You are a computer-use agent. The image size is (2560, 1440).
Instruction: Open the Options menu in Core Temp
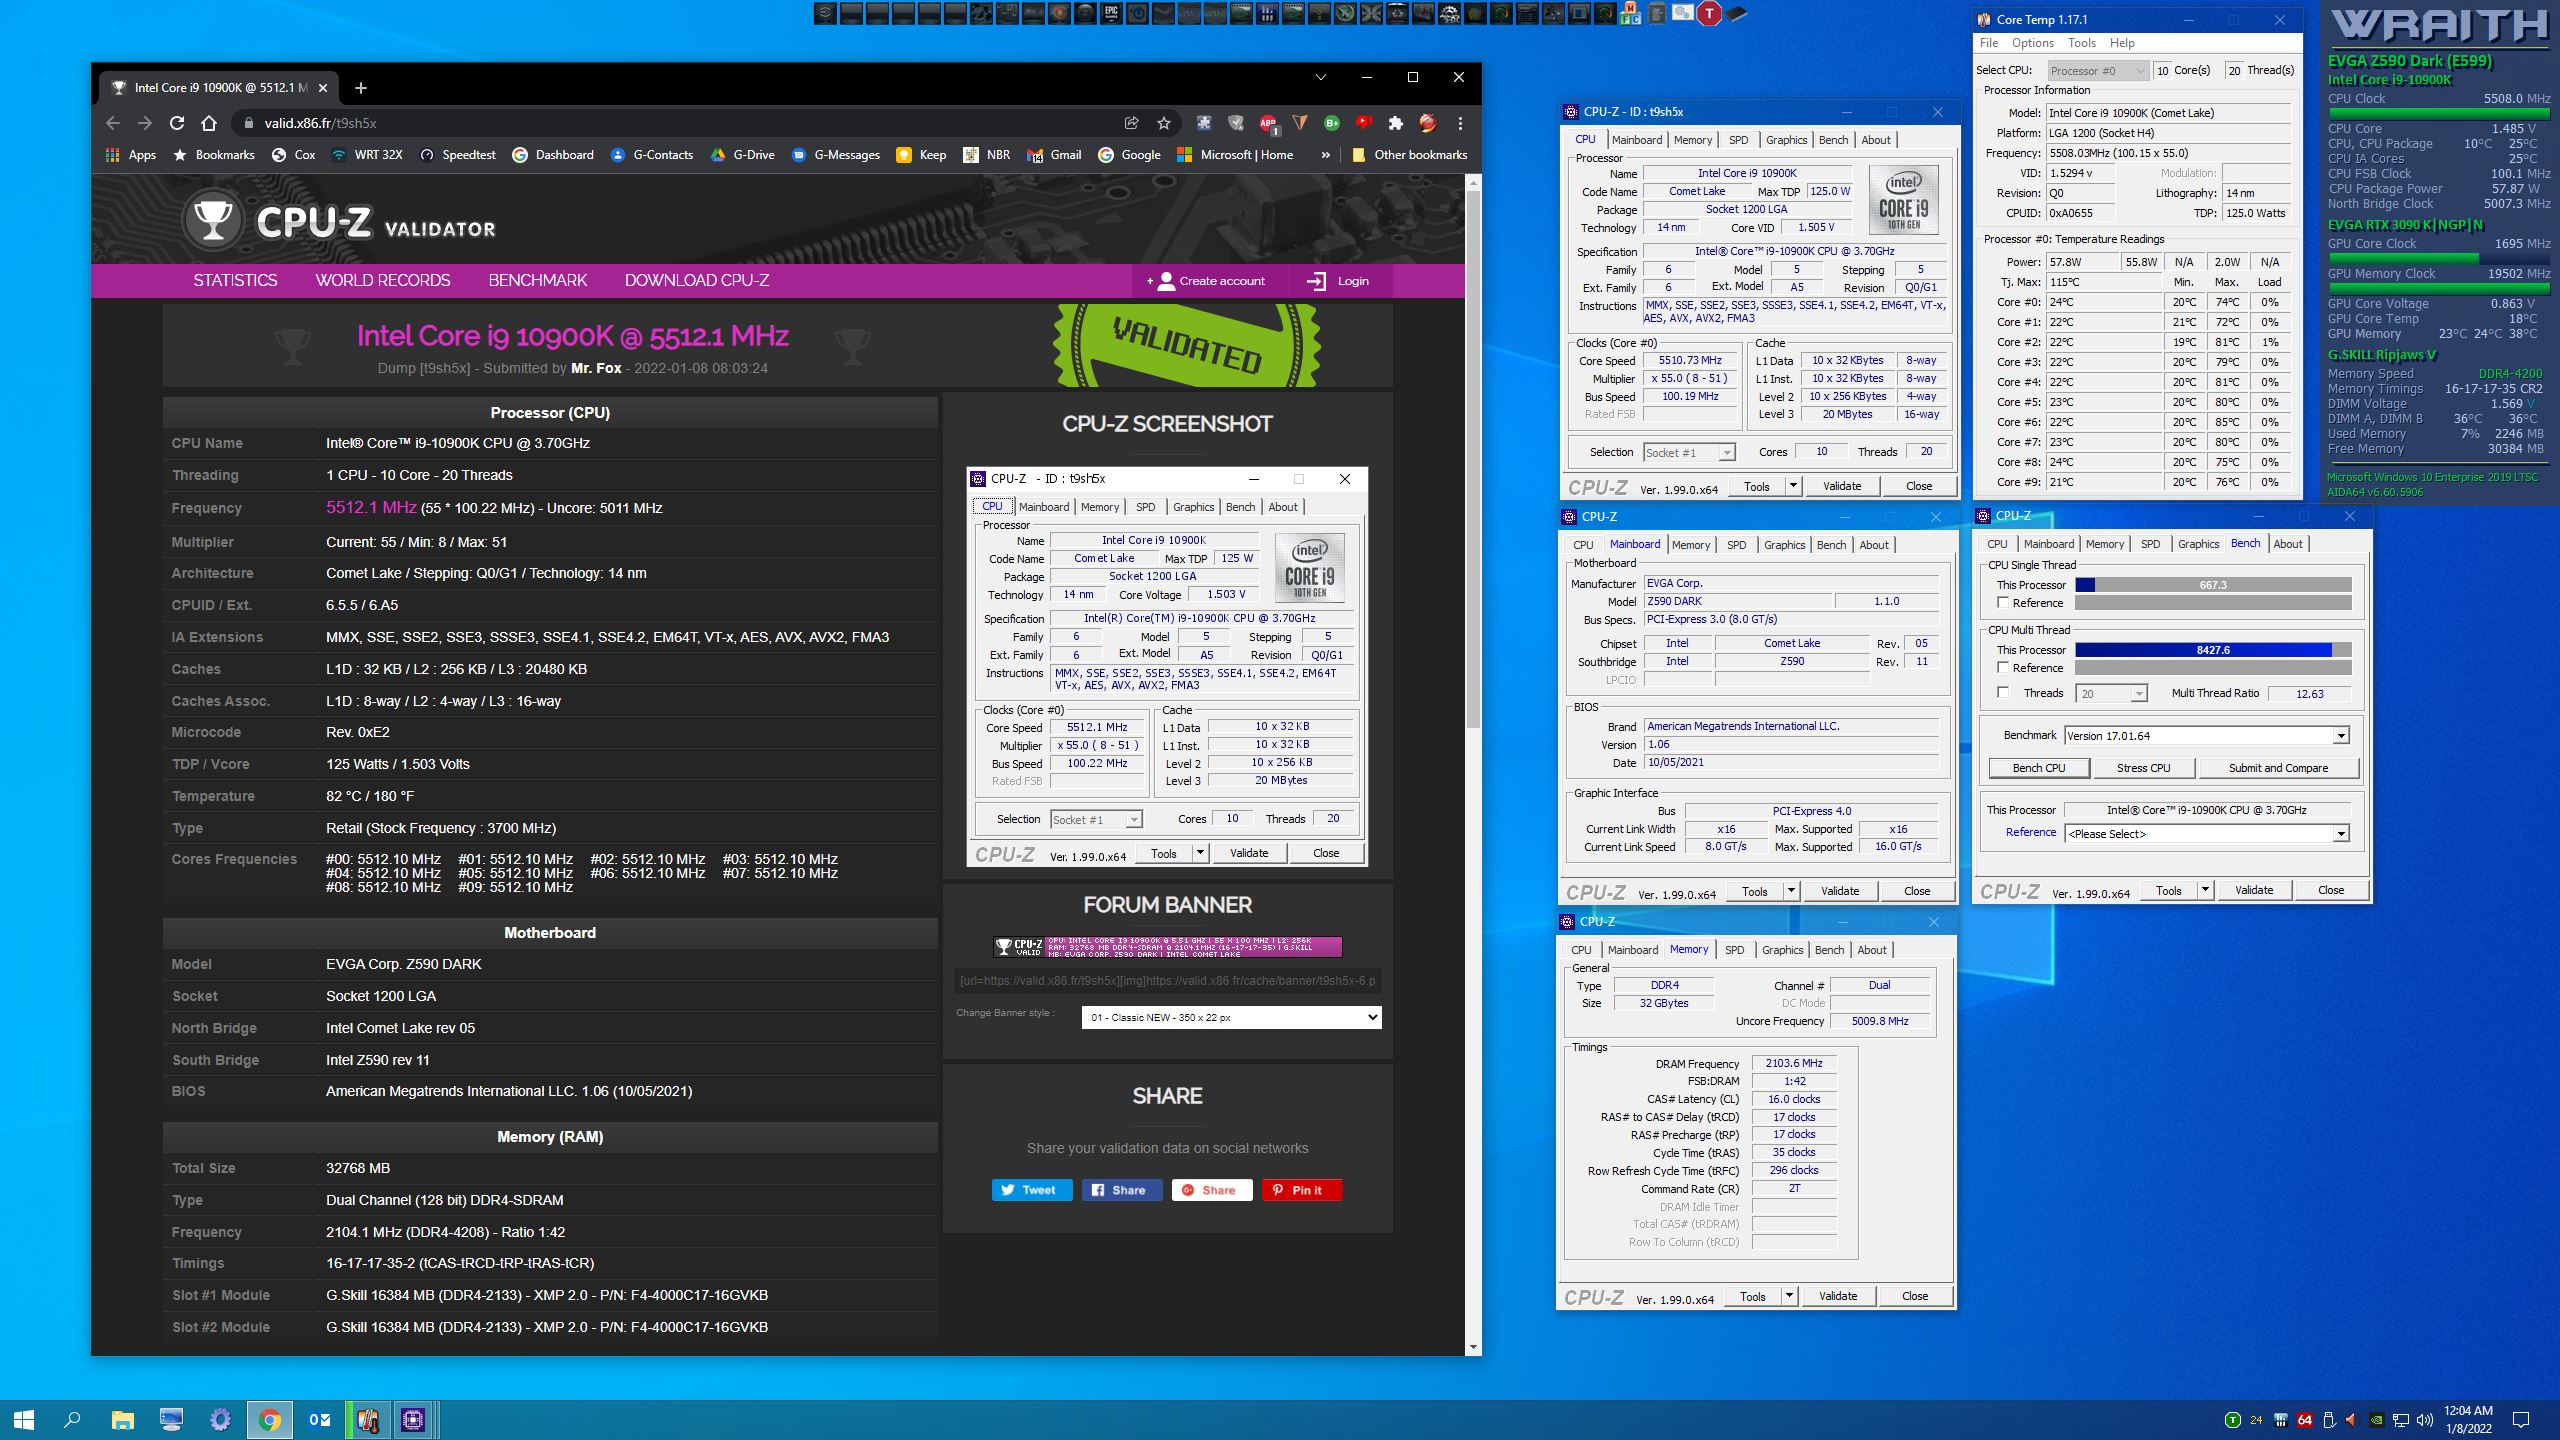click(2032, 43)
